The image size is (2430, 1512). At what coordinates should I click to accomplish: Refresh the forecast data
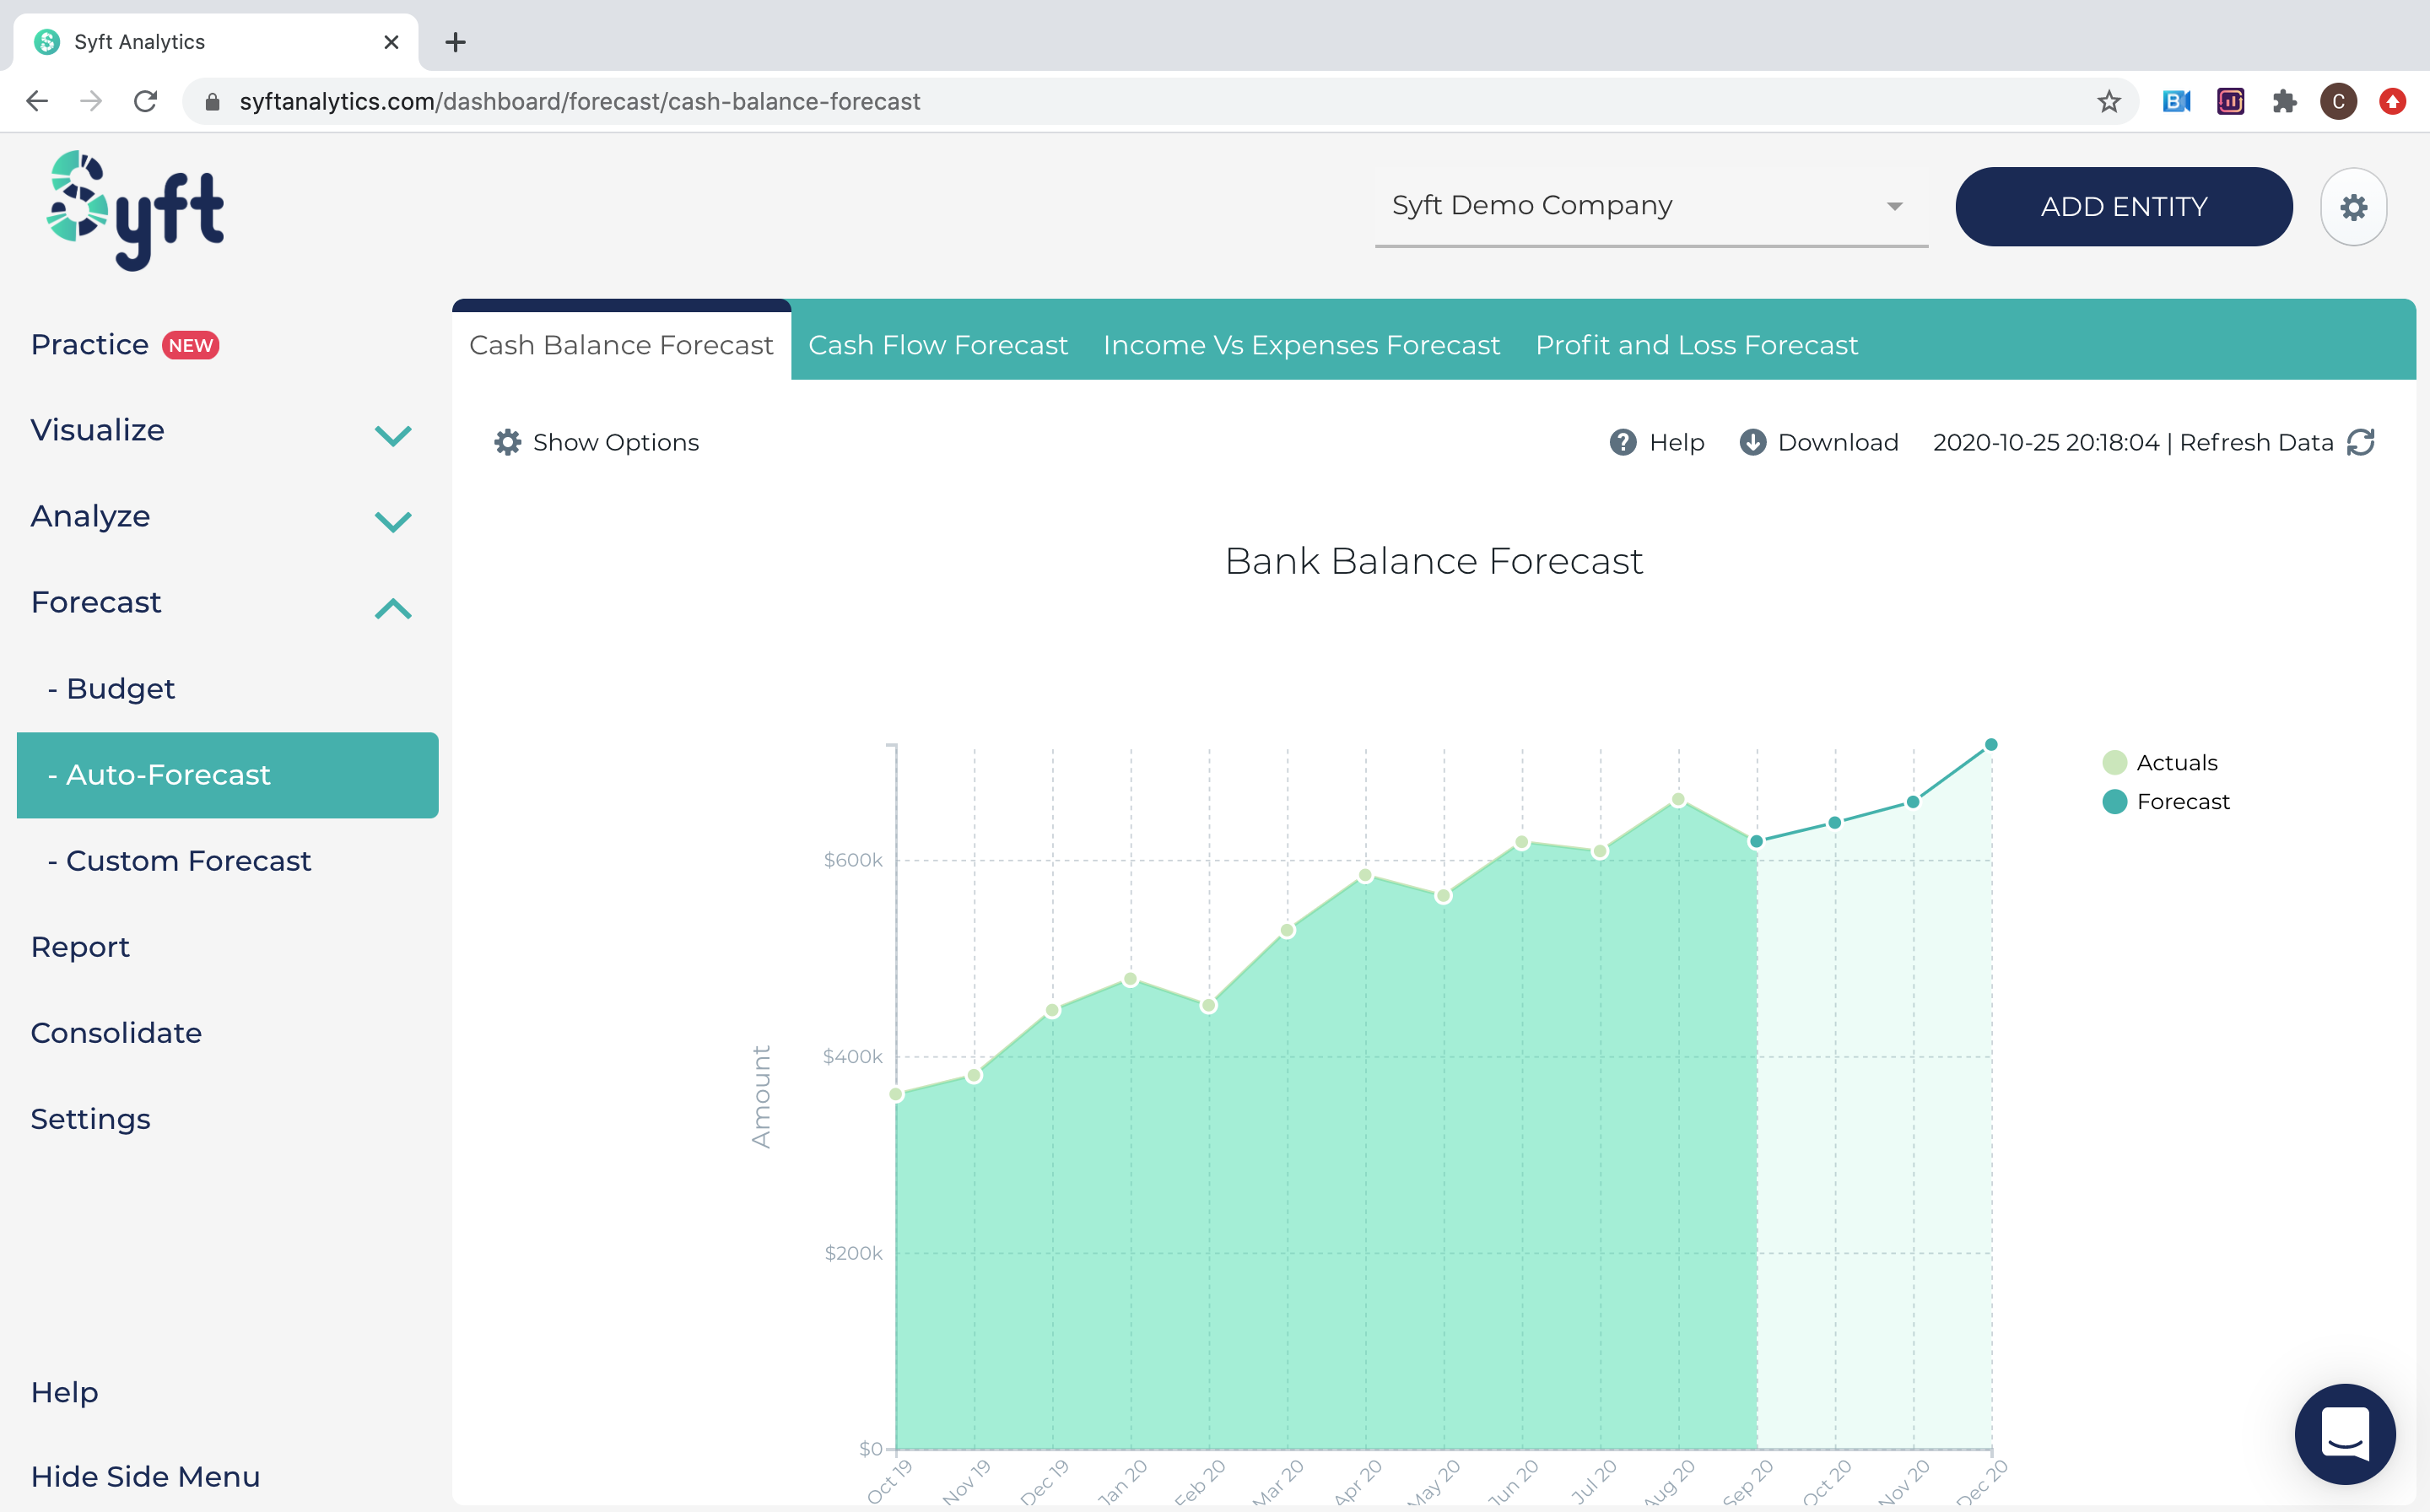[x=2360, y=441]
